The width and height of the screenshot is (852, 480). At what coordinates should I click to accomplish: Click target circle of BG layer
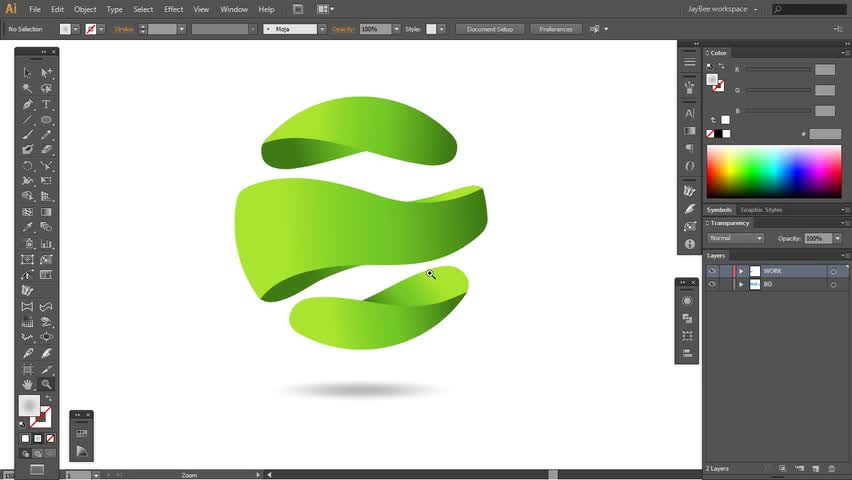coord(833,284)
